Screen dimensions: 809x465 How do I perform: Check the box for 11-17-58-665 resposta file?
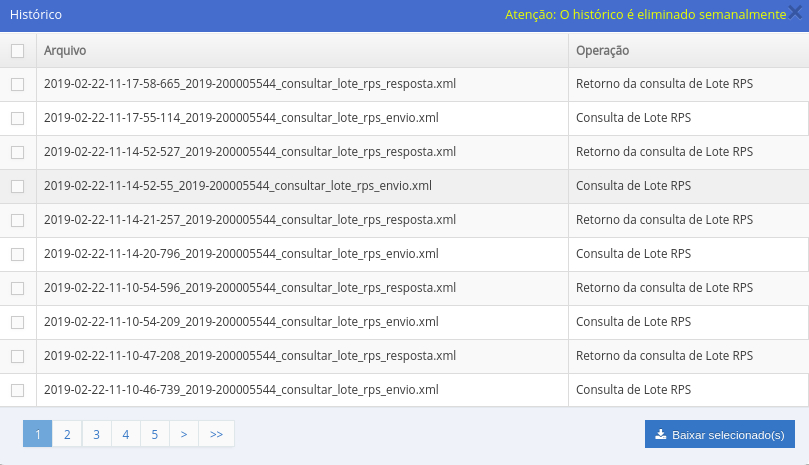[17, 85]
